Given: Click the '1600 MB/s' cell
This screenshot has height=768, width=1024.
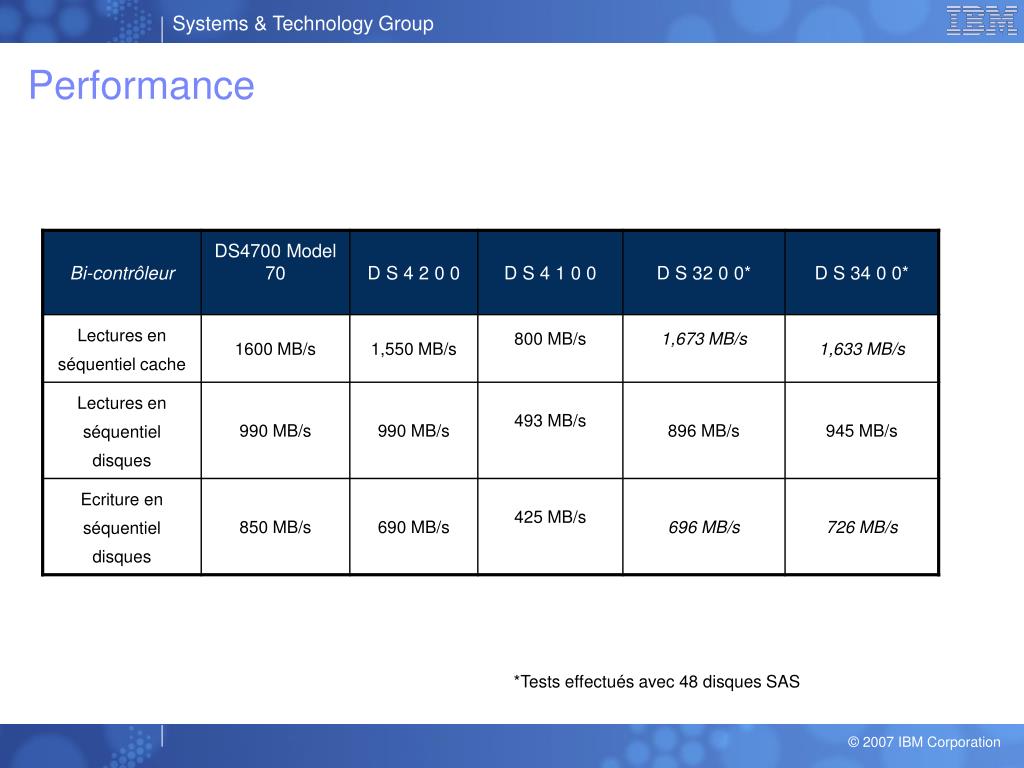Looking at the screenshot, I should point(275,349).
